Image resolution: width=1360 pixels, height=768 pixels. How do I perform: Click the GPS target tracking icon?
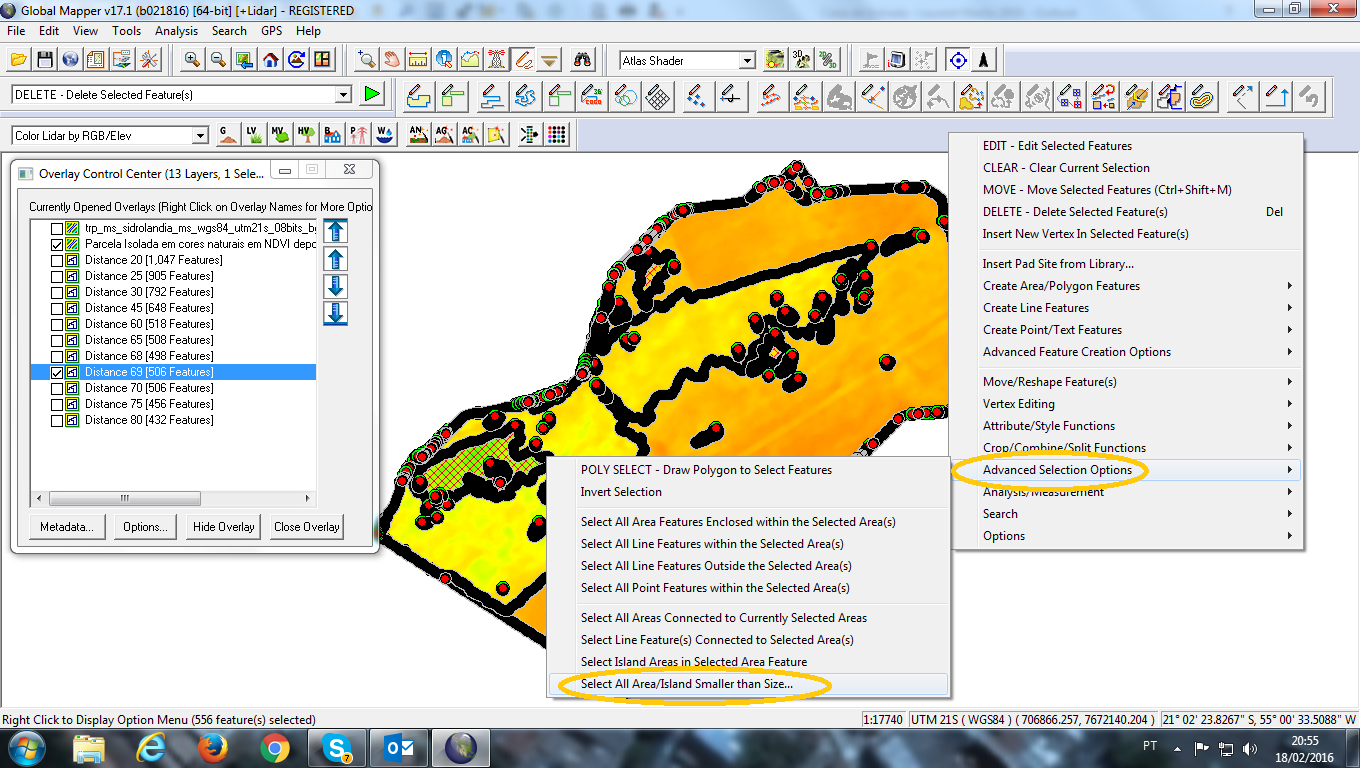(x=957, y=60)
